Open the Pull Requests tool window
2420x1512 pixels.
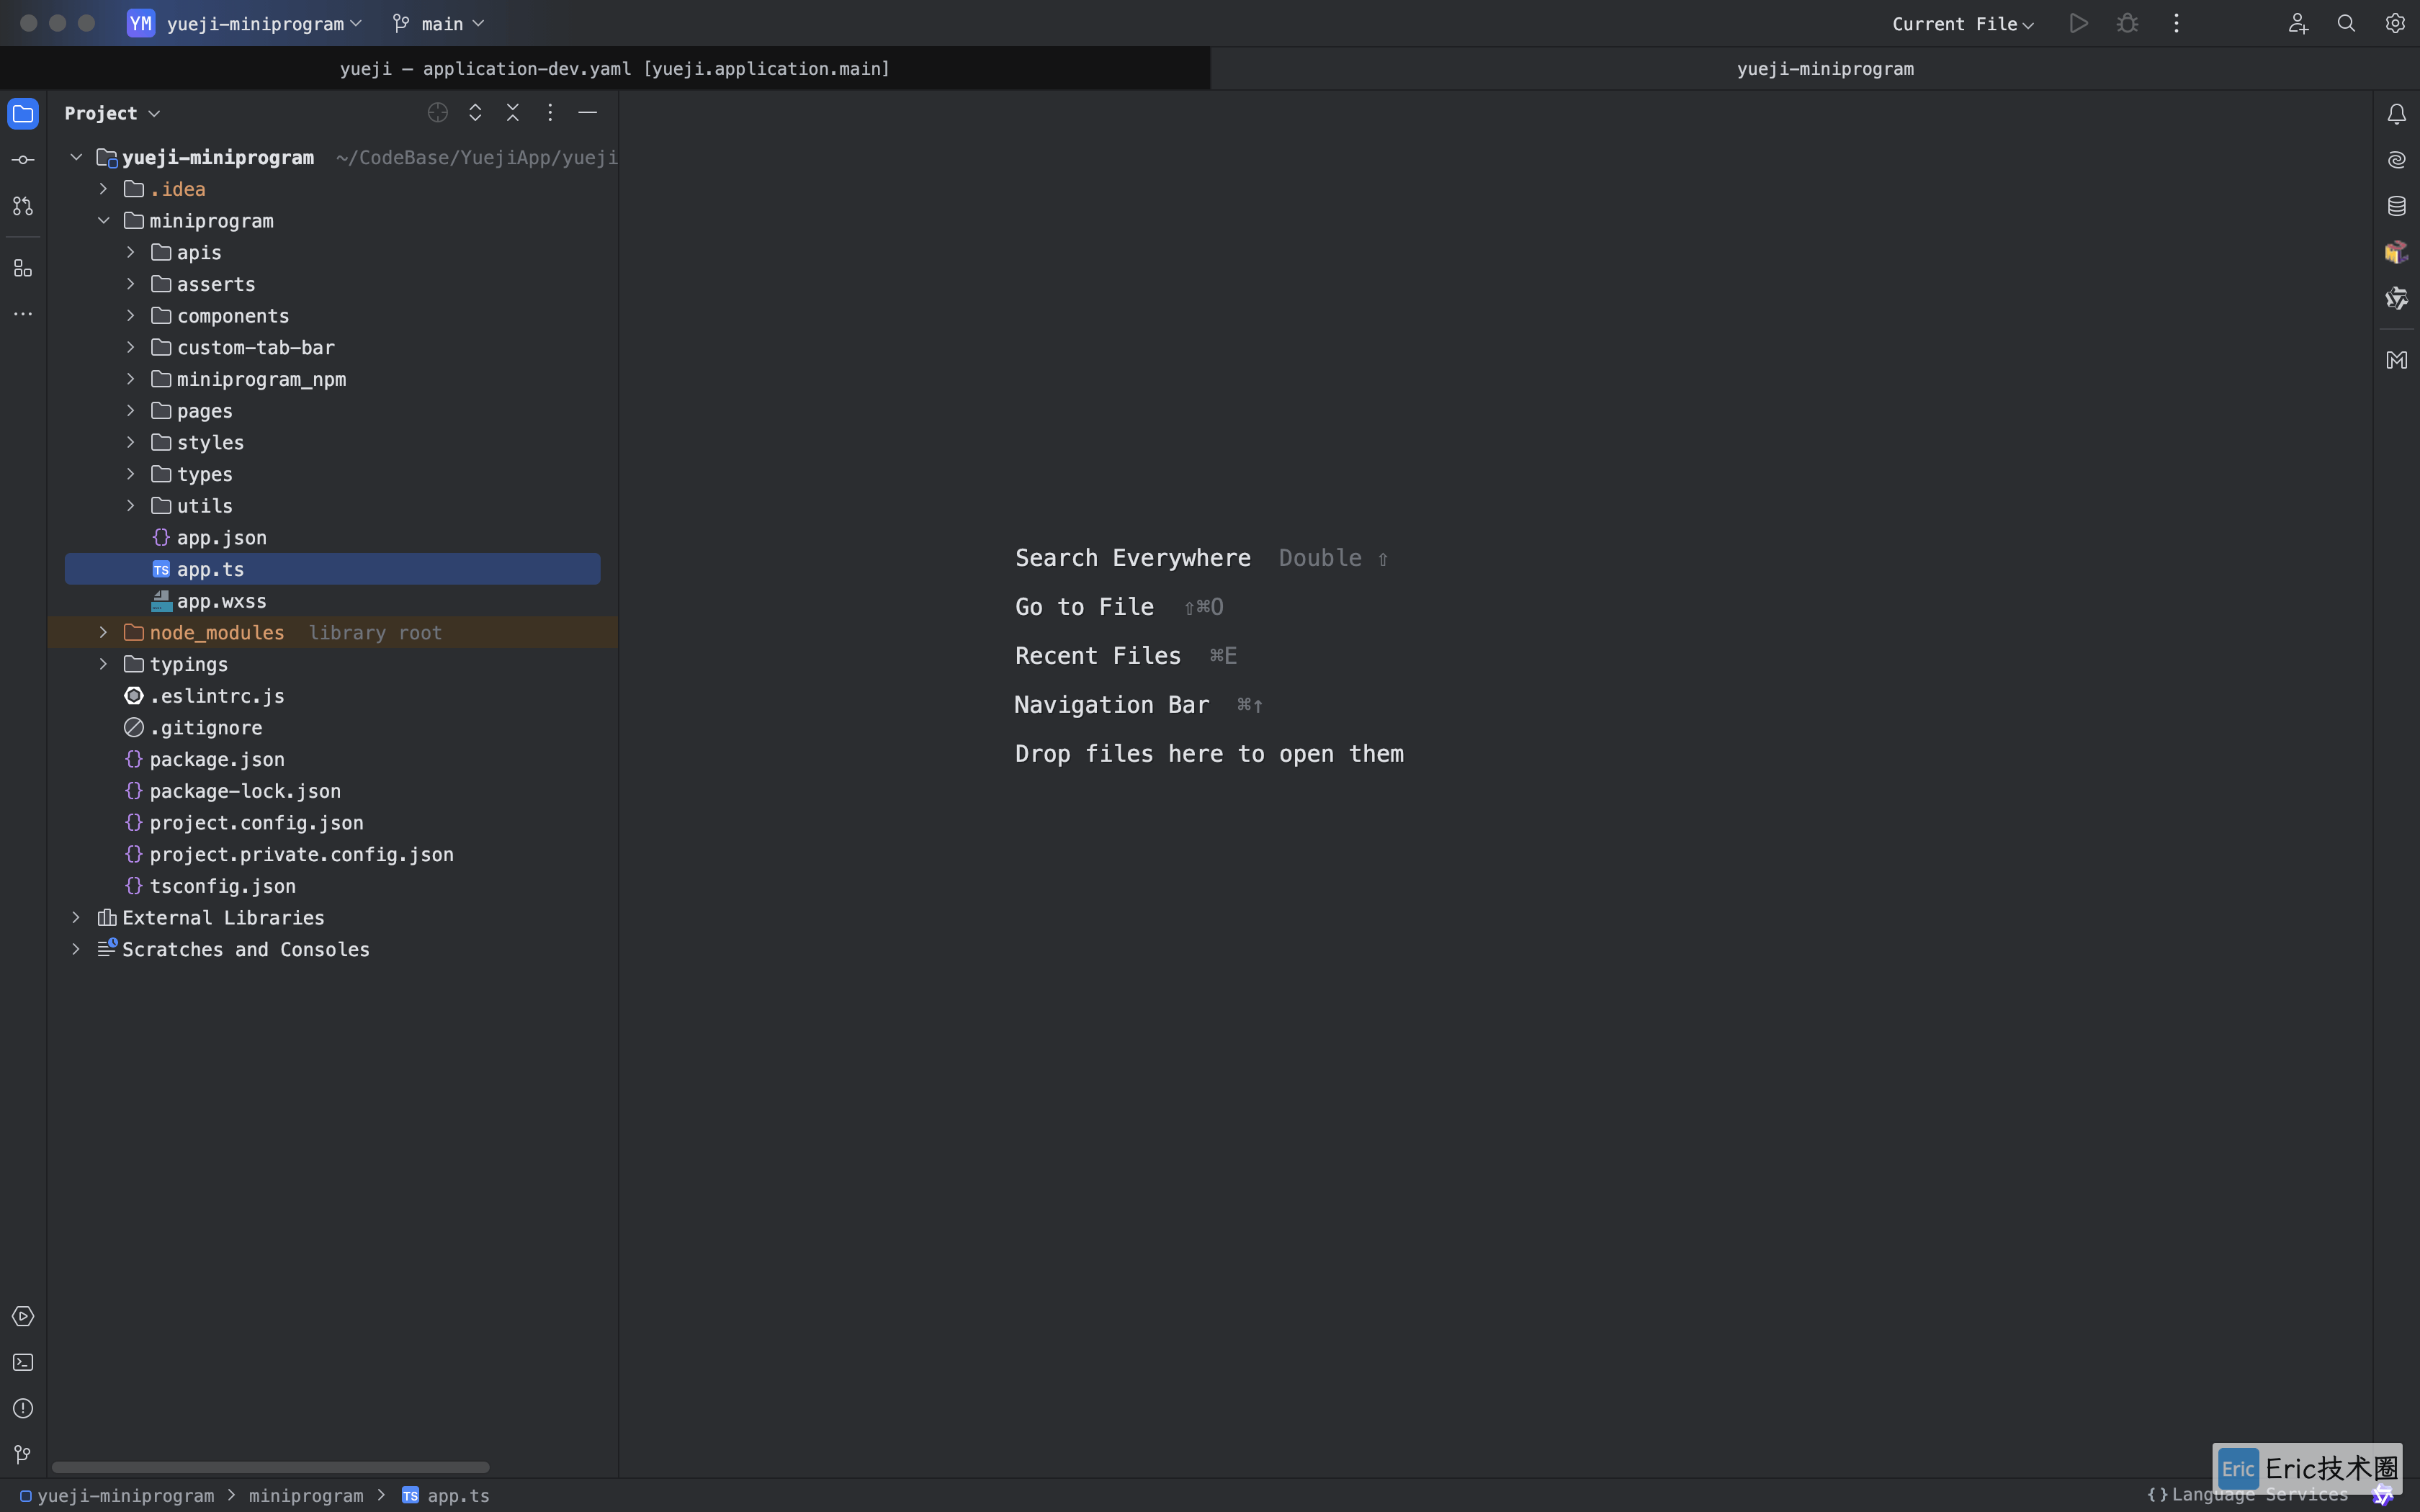(x=23, y=206)
